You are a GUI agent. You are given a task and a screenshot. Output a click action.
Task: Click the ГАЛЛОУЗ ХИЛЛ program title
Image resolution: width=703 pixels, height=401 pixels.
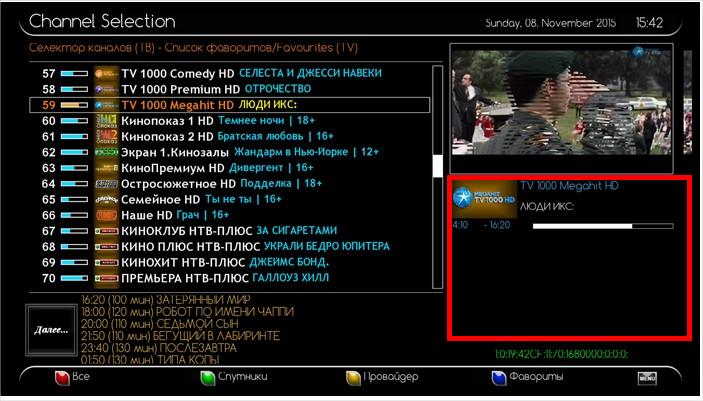pyautogui.click(x=291, y=278)
